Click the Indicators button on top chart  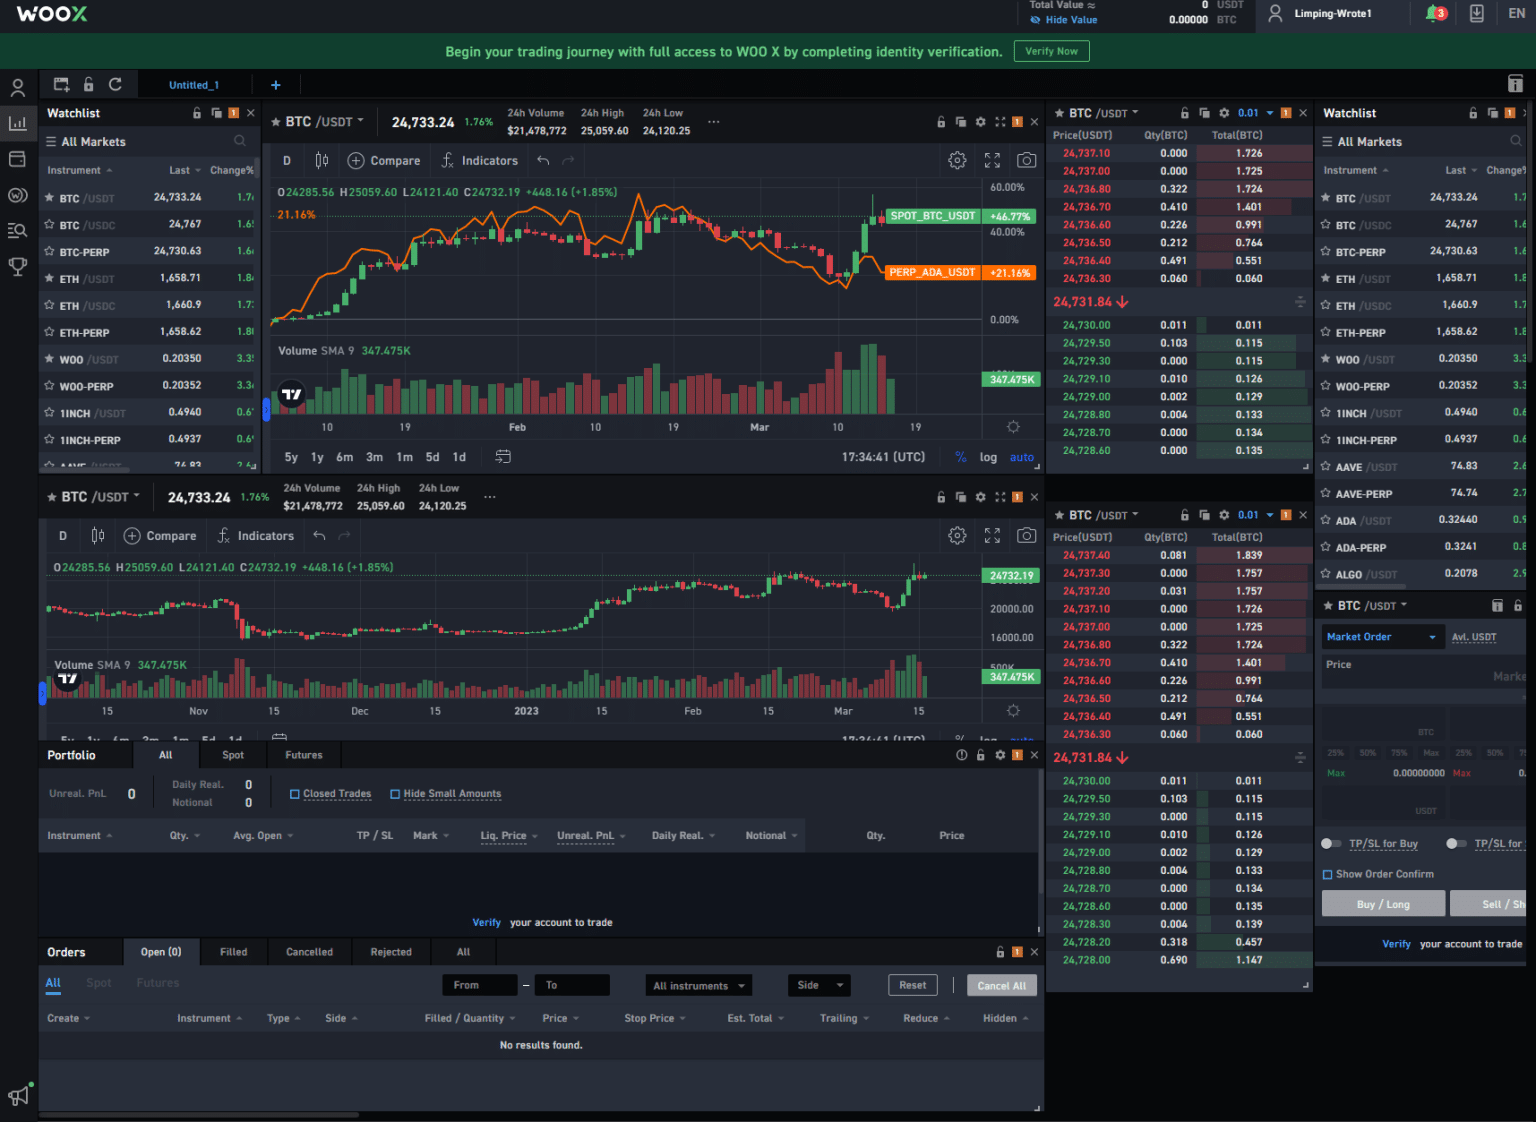click(x=479, y=160)
